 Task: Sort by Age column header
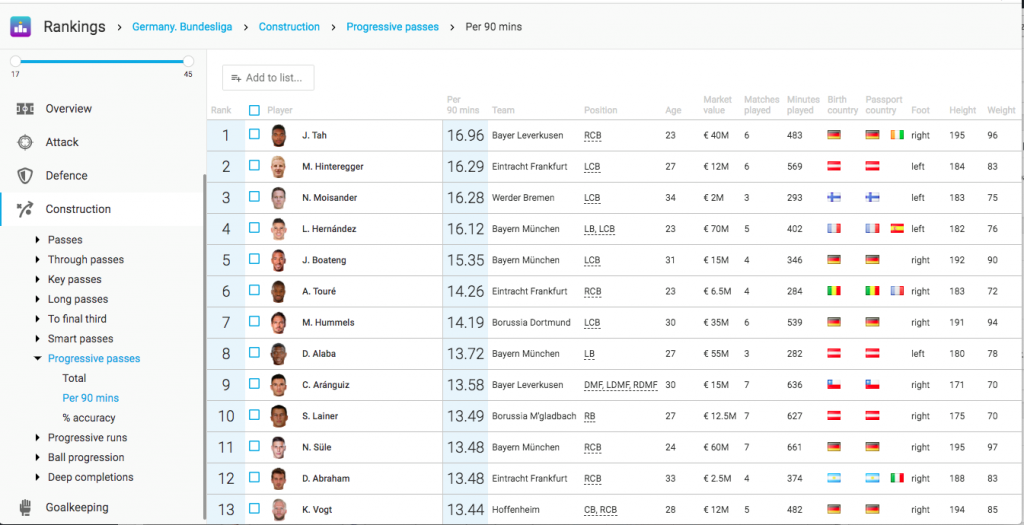(673, 110)
